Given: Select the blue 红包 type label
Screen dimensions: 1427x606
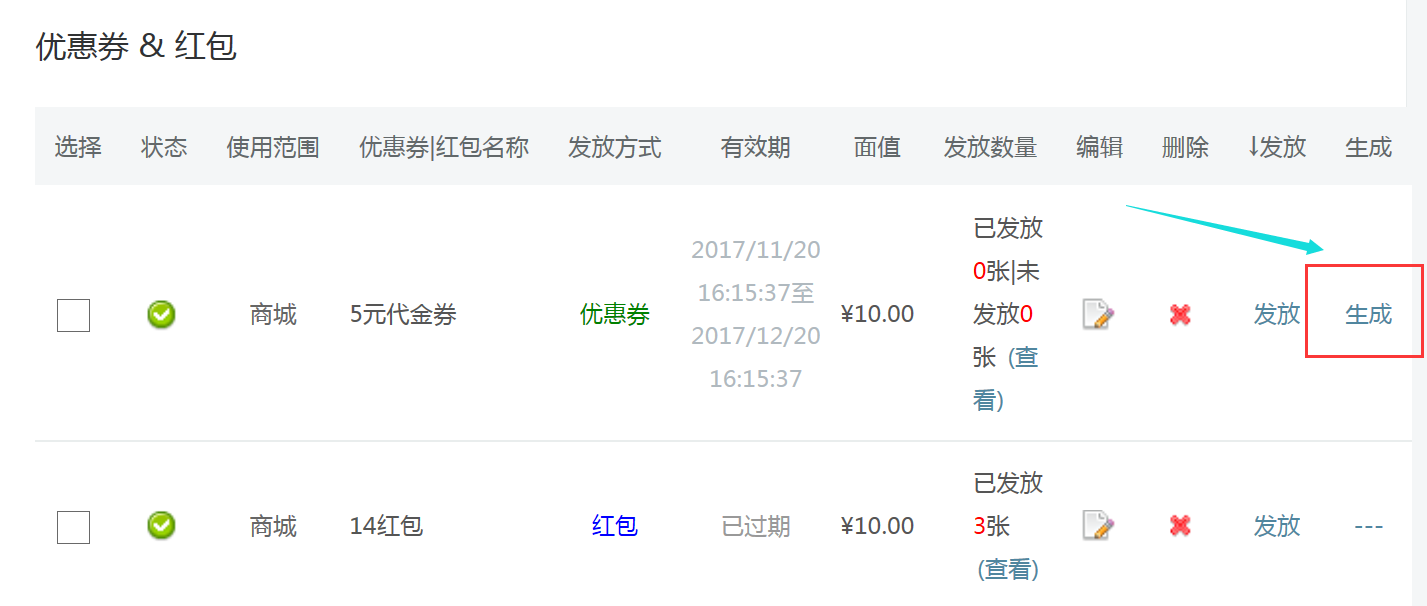Looking at the screenshot, I should pyautogui.click(x=615, y=526).
